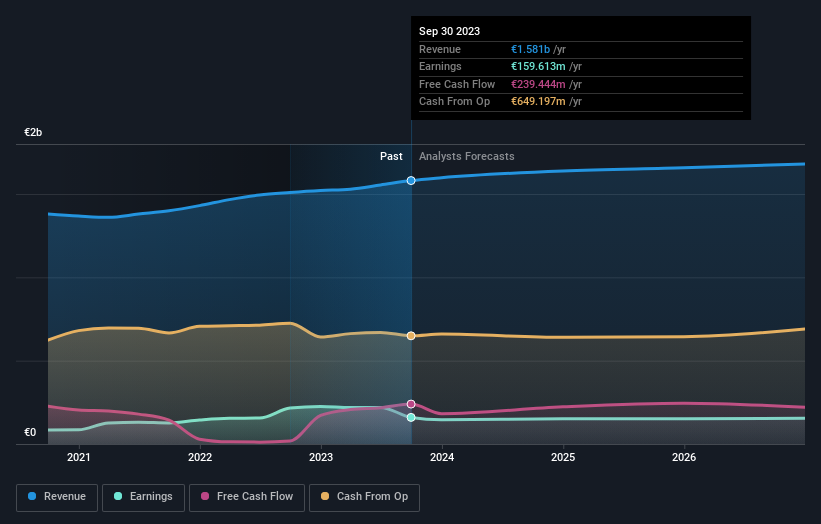The image size is (821, 524).
Task: Toggle the Revenue legend button
Action: pyautogui.click(x=57, y=497)
